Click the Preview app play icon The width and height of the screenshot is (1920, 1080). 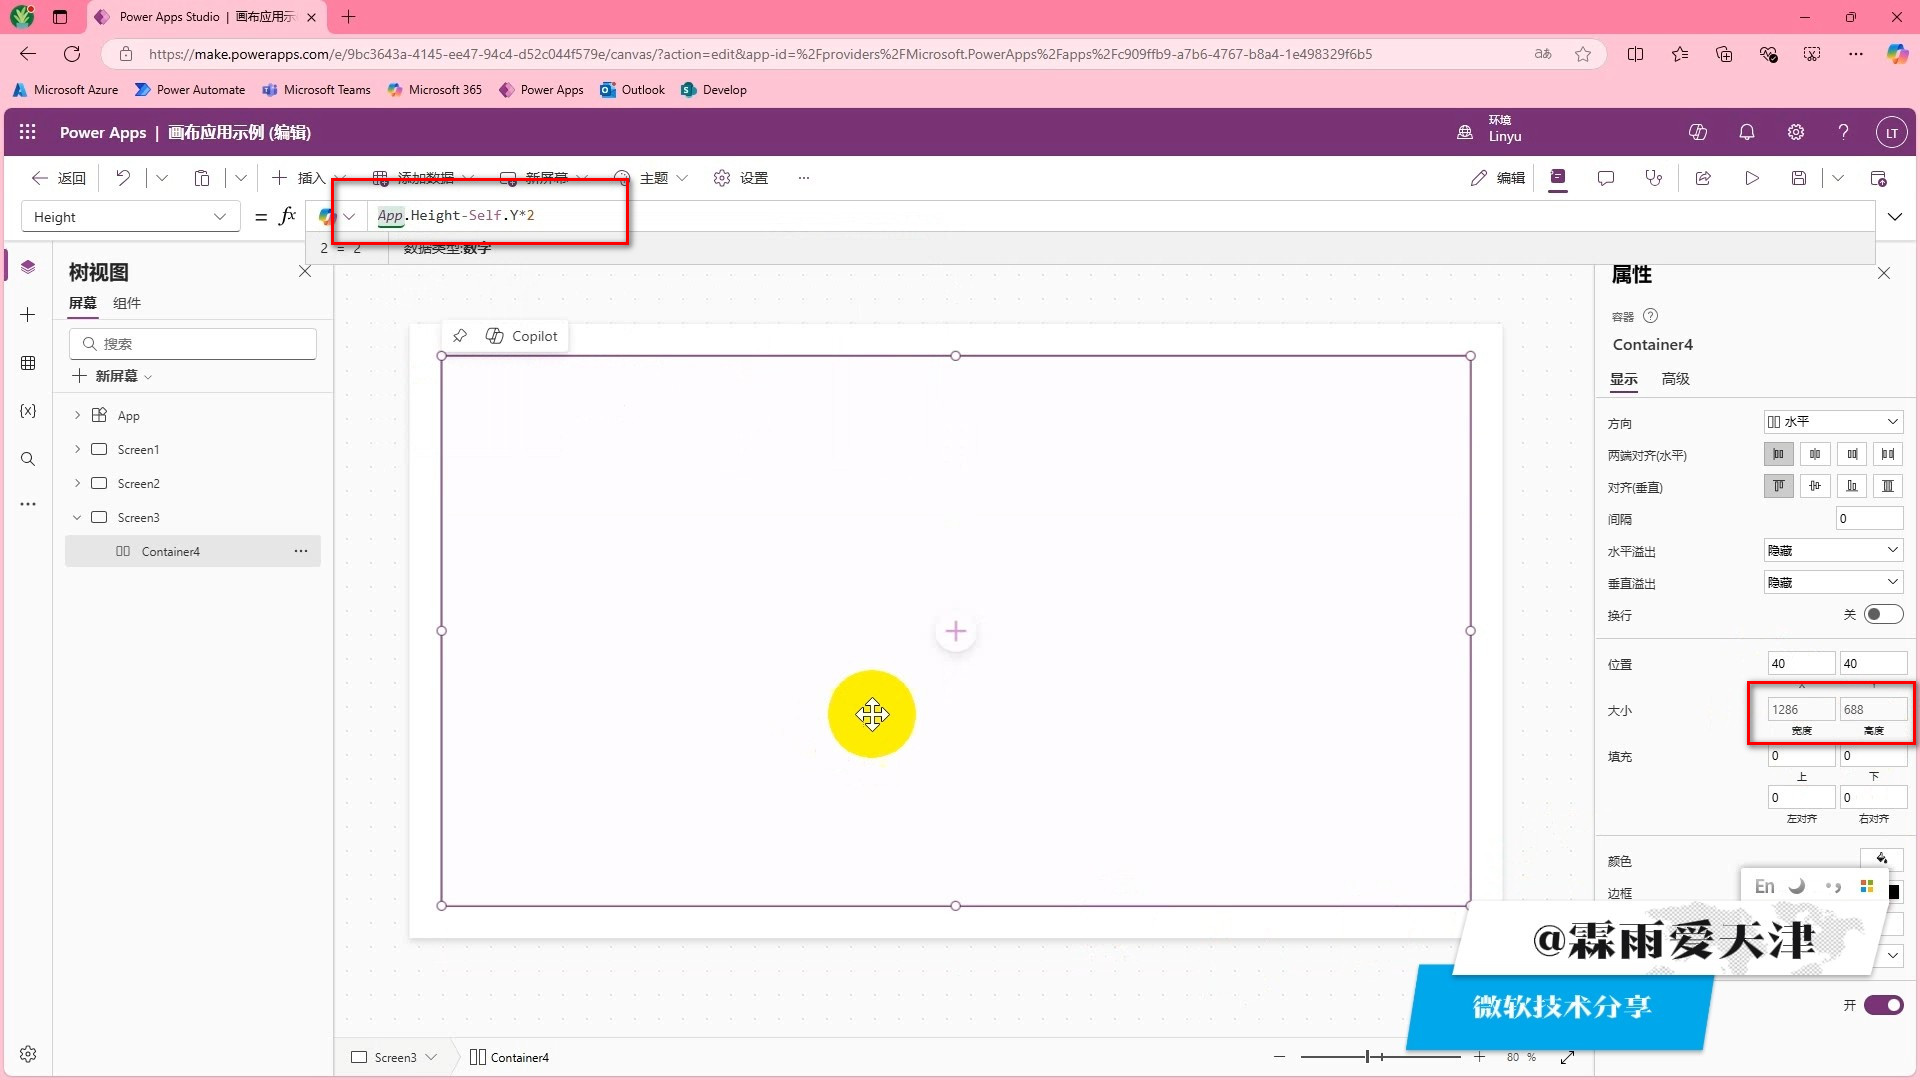pyautogui.click(x=1752, y=178)
